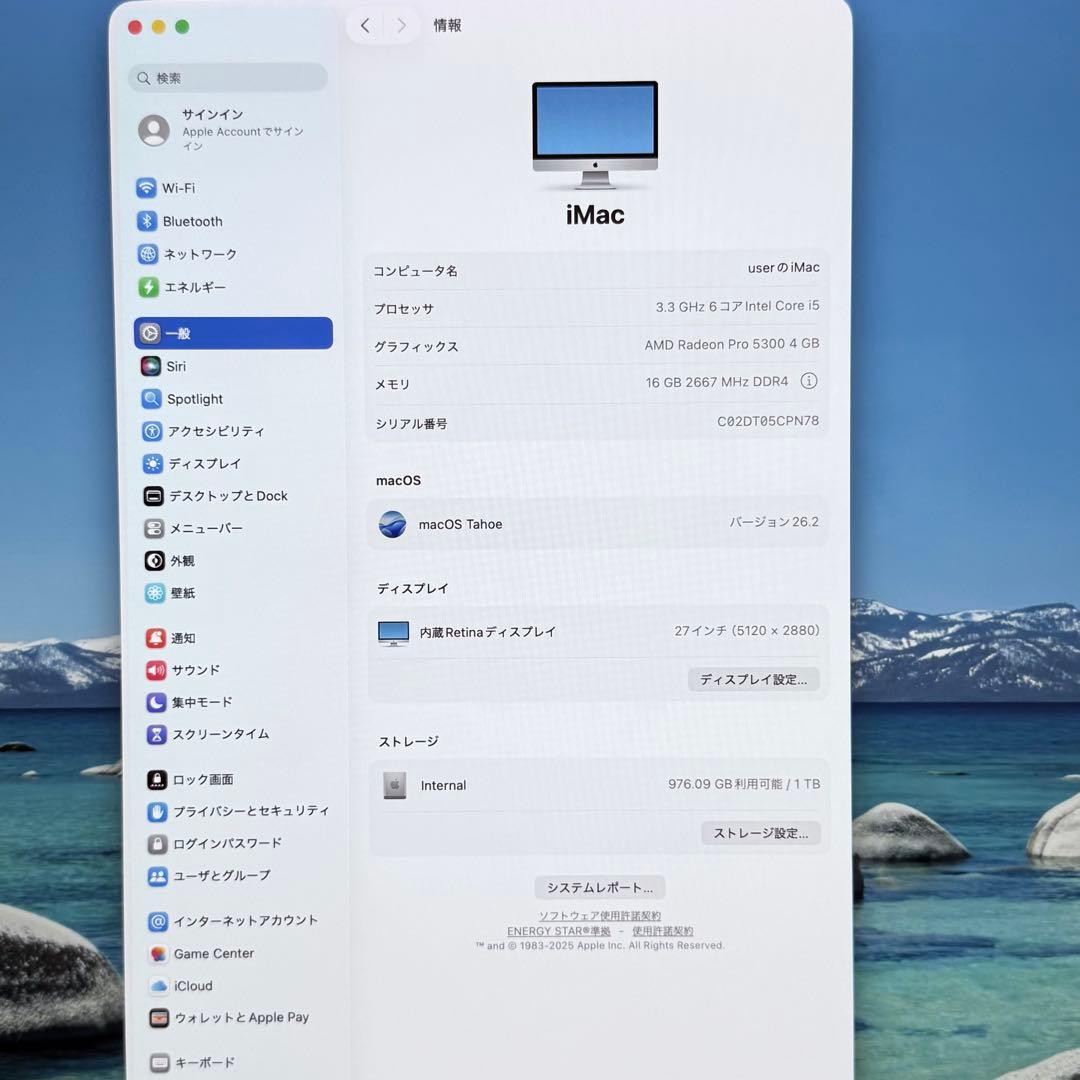Open Siri settings icon
Viewport: 1080px width, 1080px height.
[x=151, y=366]
